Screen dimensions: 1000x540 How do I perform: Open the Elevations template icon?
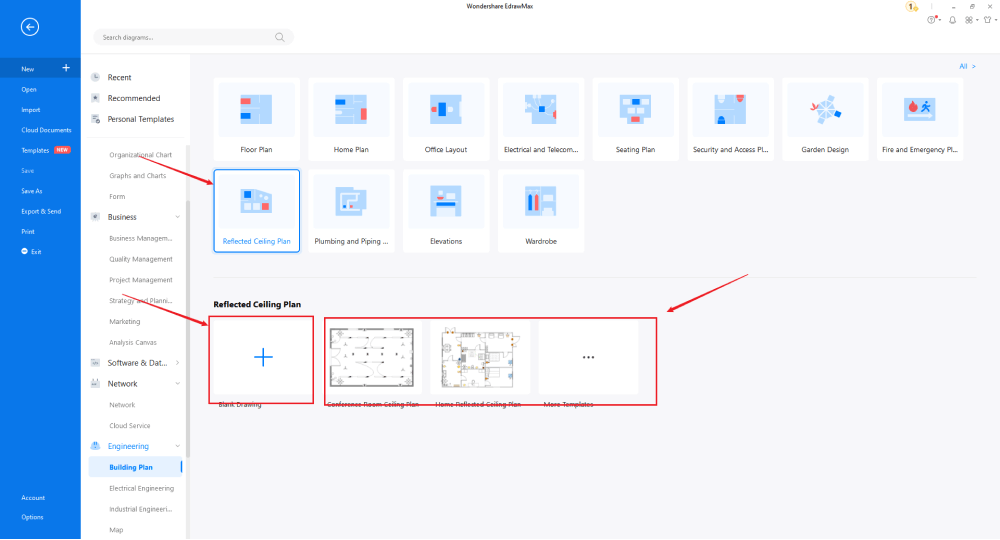click(446, 201)
